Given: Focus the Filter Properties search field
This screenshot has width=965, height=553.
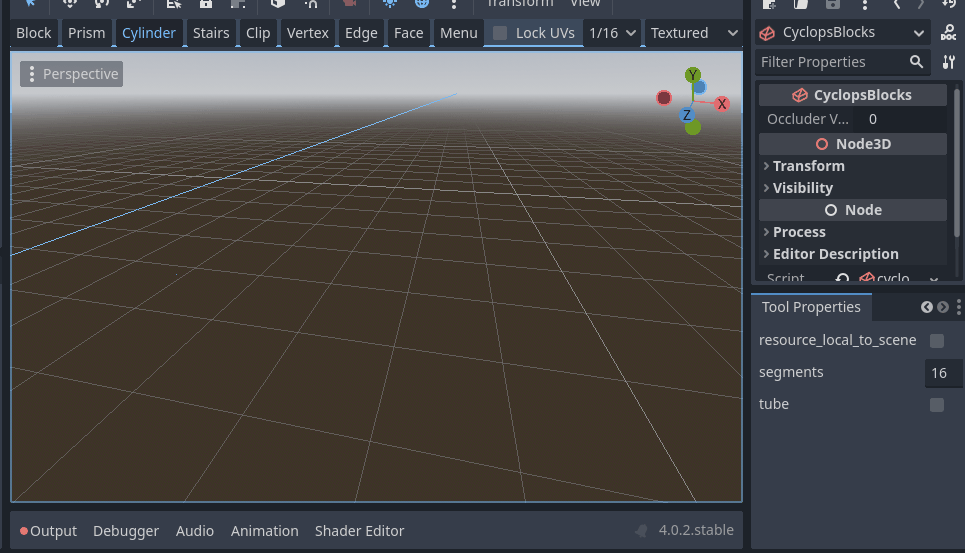Looking at the screenshot, I should tap(843, 62).
